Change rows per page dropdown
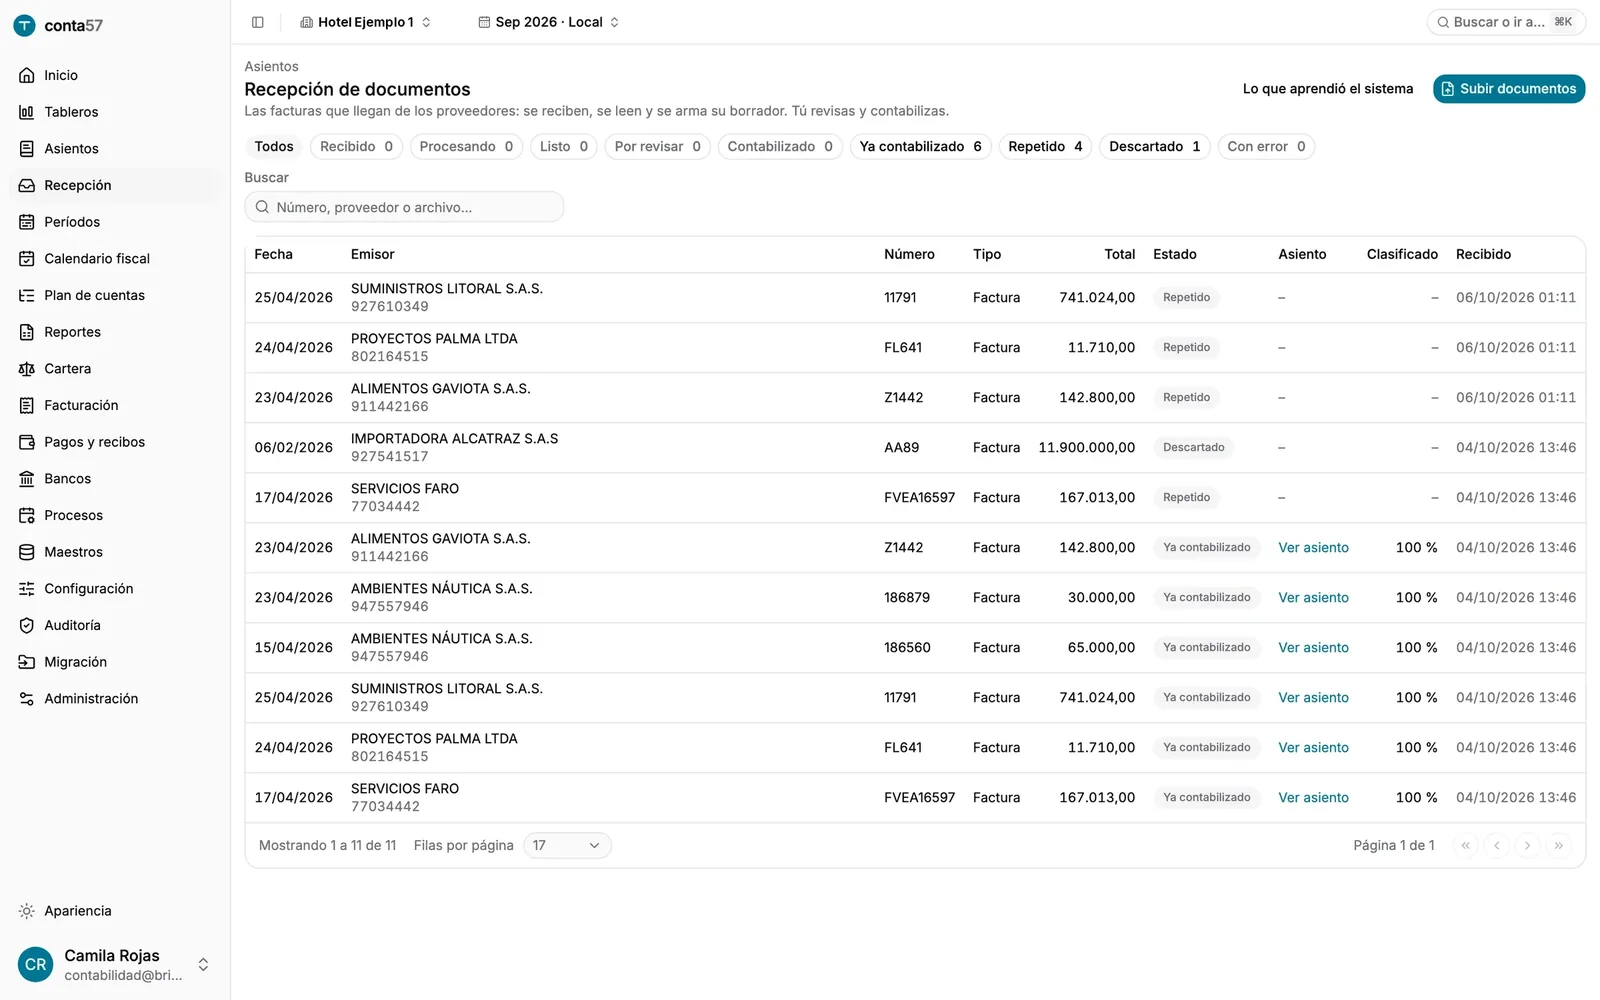This screenshot has width=1600, height=1000. 567,846
